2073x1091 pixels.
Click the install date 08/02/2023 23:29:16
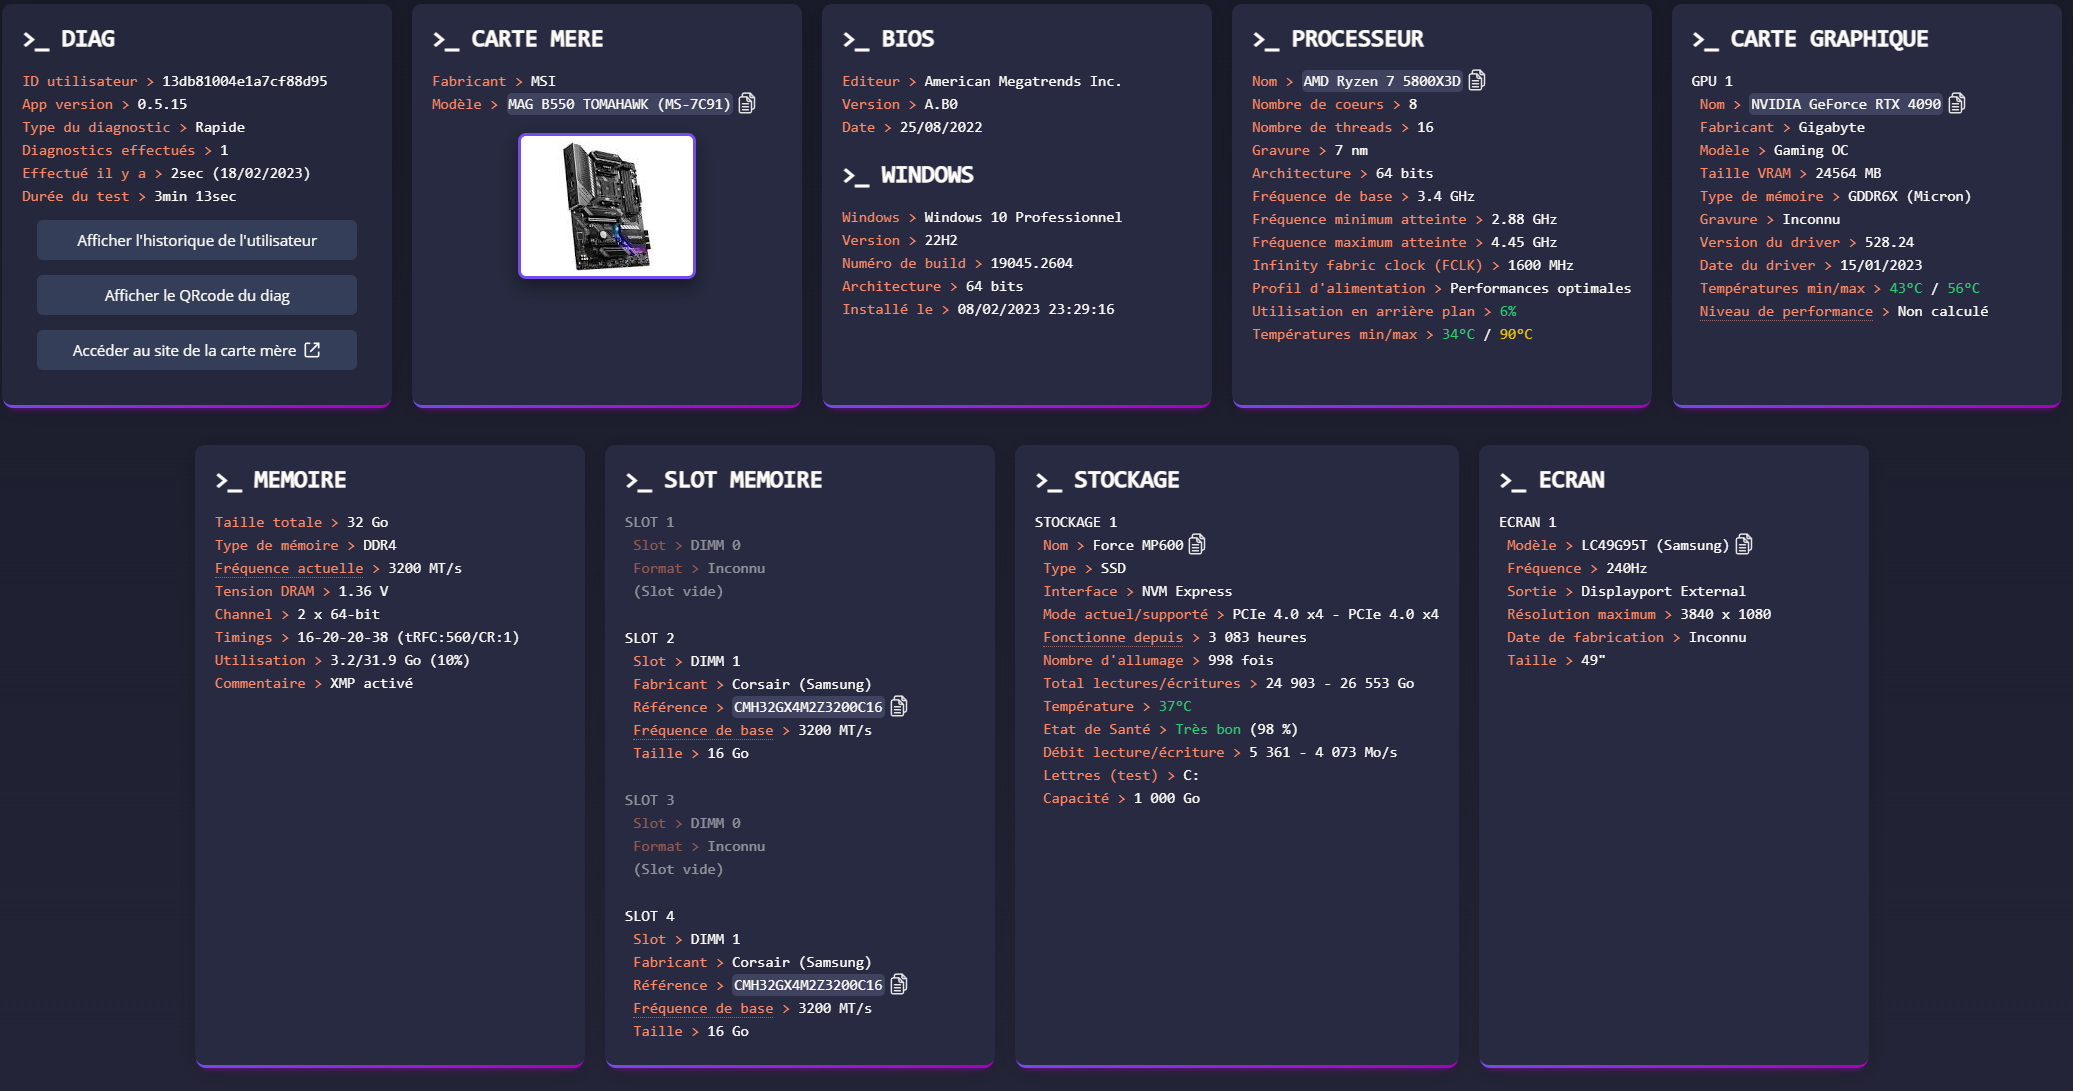pos(1036,309)
